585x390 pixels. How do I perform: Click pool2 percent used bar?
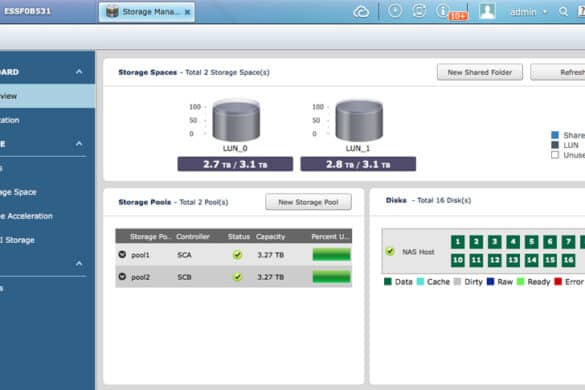(x=331, y=277)
